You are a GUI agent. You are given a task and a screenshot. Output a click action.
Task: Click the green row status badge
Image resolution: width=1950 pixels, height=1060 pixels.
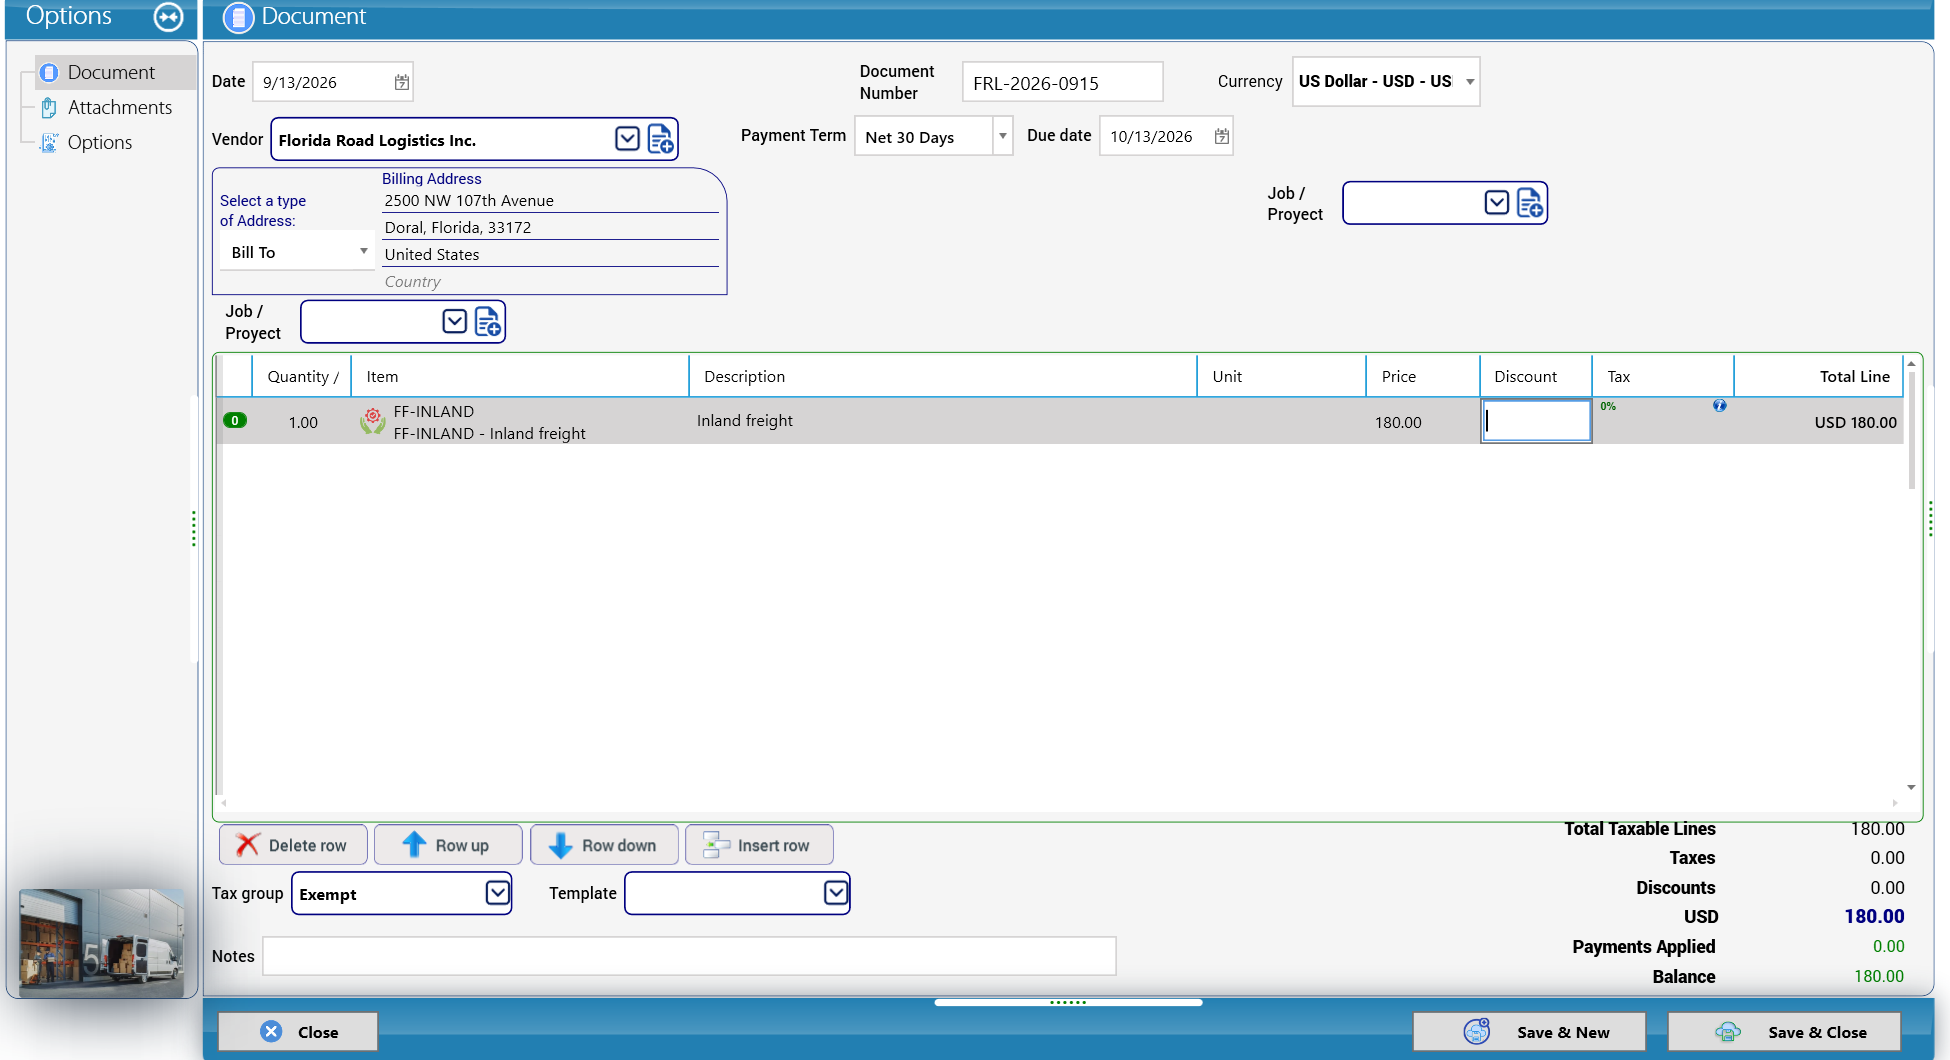(x=235, y=421)
